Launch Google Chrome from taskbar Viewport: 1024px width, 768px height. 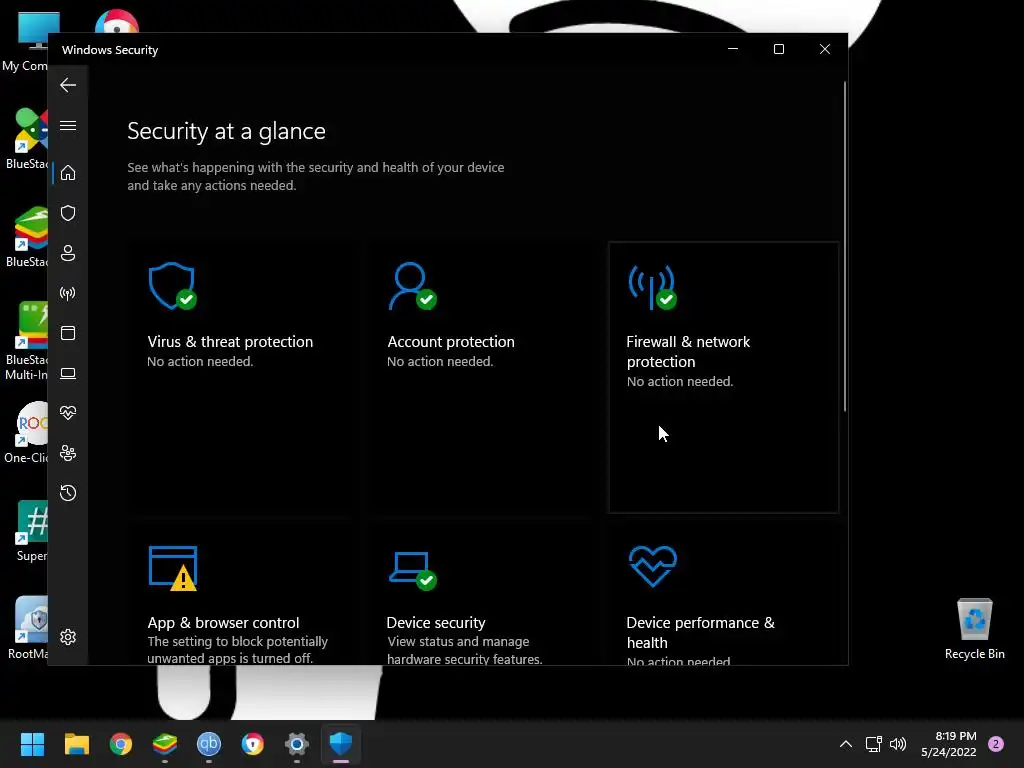click(x=121, y=744)
